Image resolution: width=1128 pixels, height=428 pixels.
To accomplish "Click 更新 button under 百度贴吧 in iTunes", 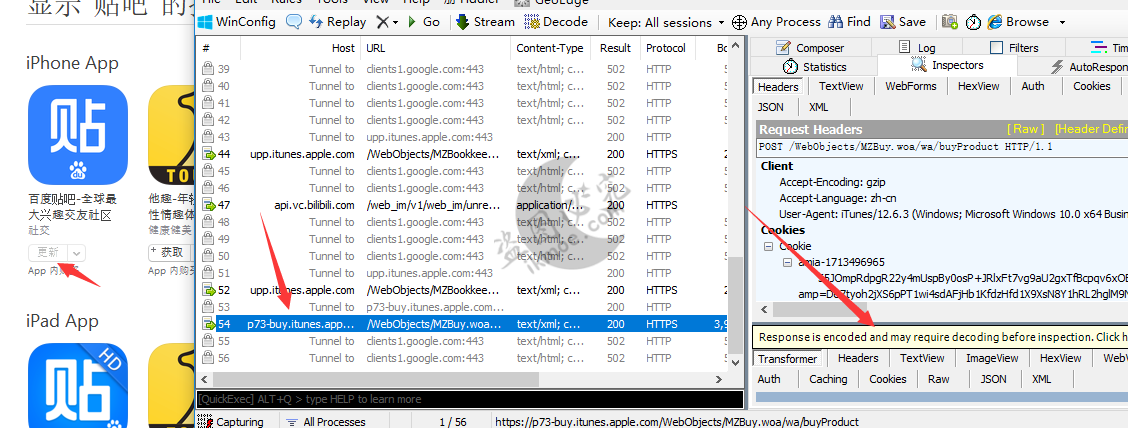I will pos(48,252).
